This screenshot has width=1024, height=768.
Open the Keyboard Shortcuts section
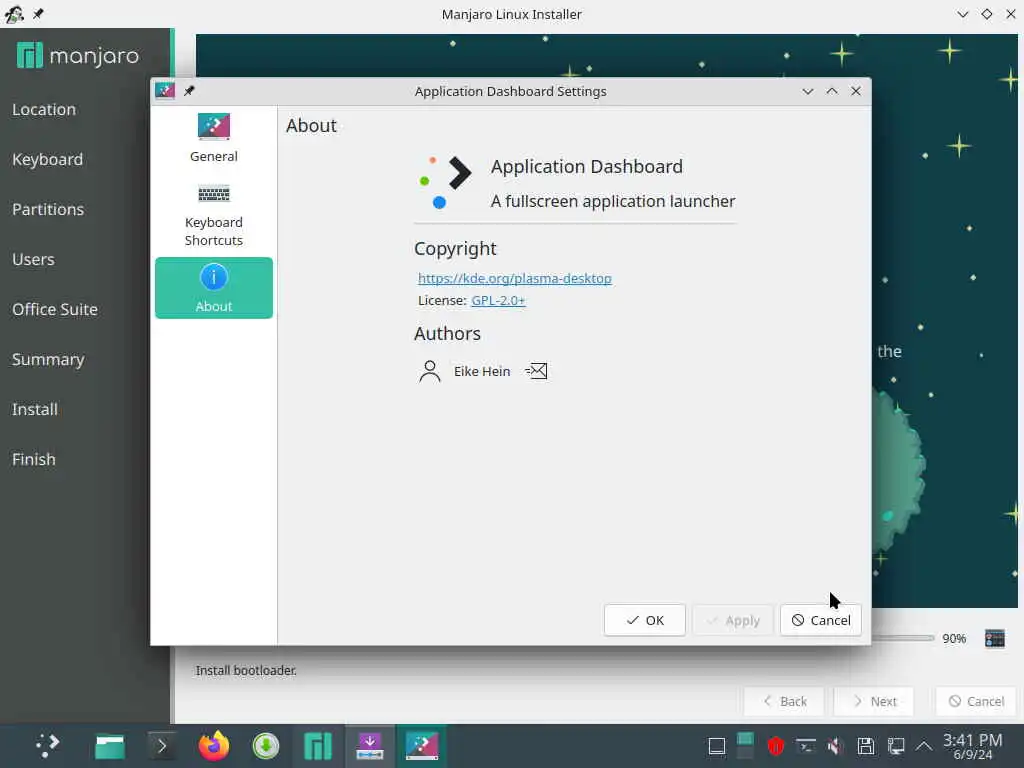214,216
